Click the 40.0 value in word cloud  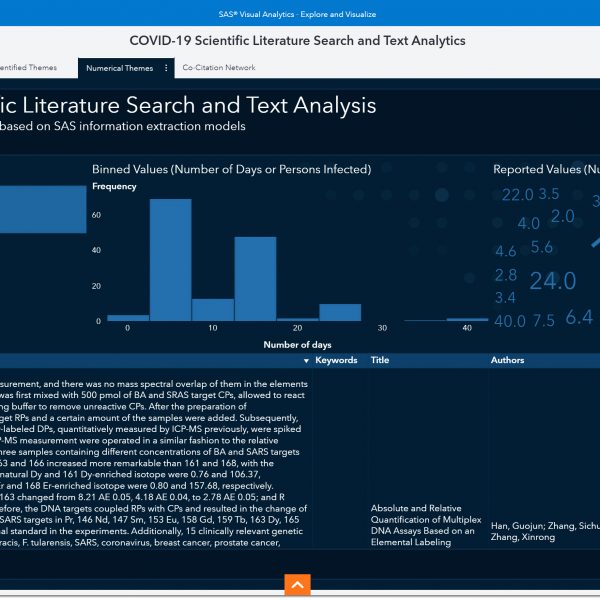tap(509, 321)
